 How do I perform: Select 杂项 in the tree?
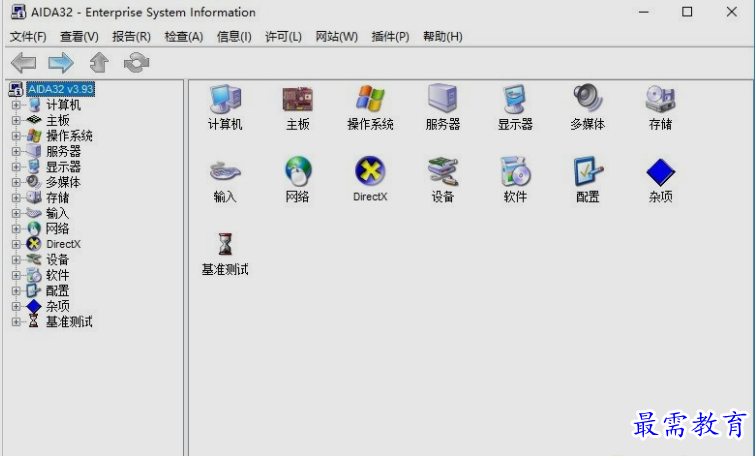pyautogui.click(x=57, y=306)
